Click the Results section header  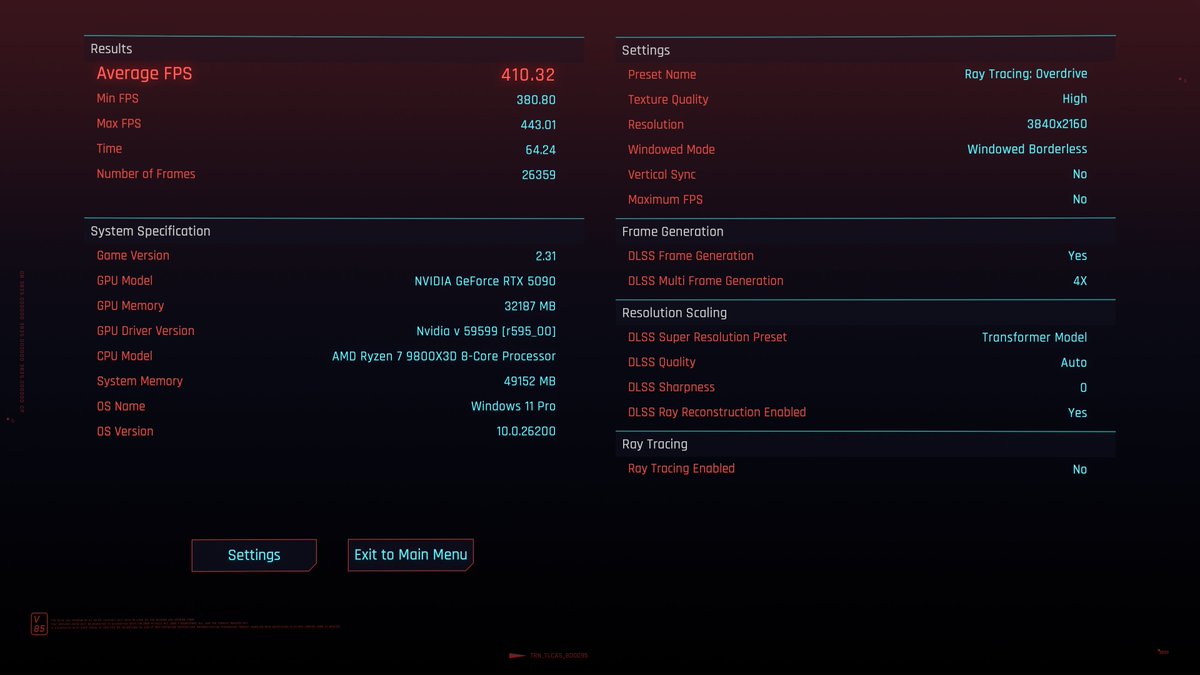pos(111,49)
